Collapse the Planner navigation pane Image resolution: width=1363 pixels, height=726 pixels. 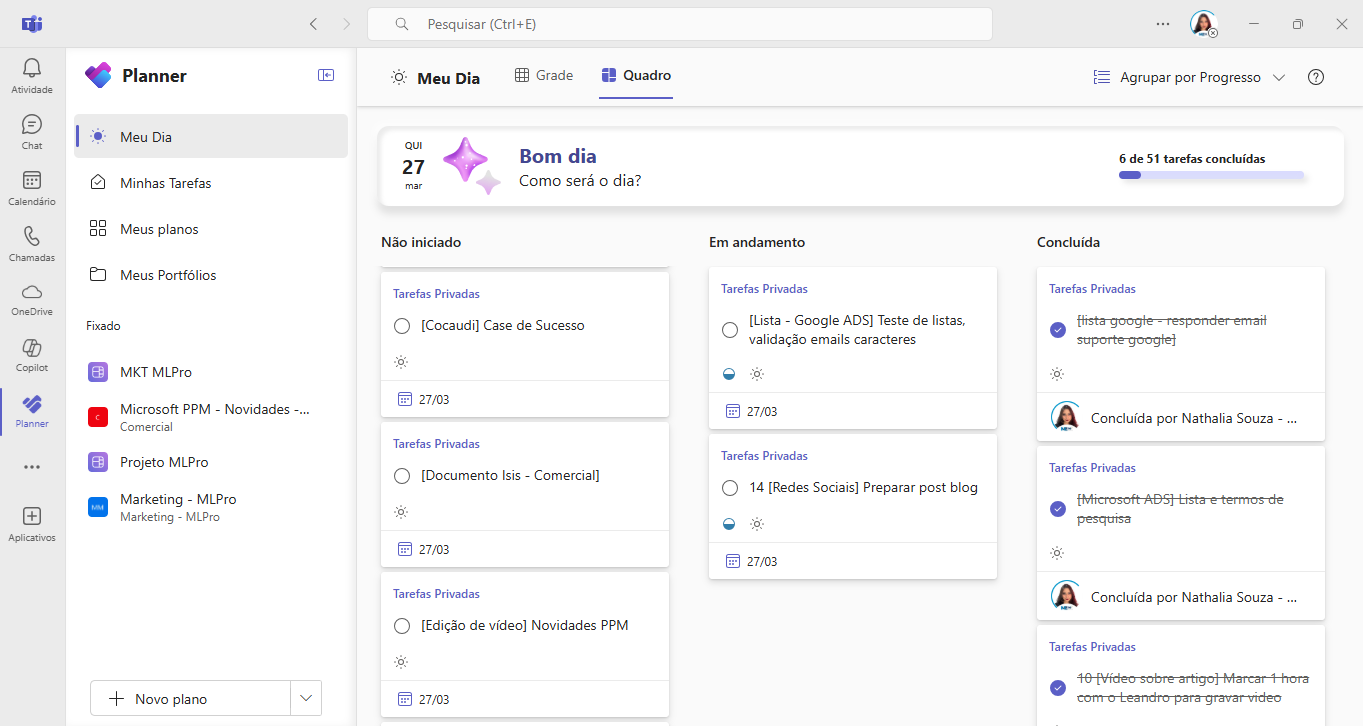326,75
